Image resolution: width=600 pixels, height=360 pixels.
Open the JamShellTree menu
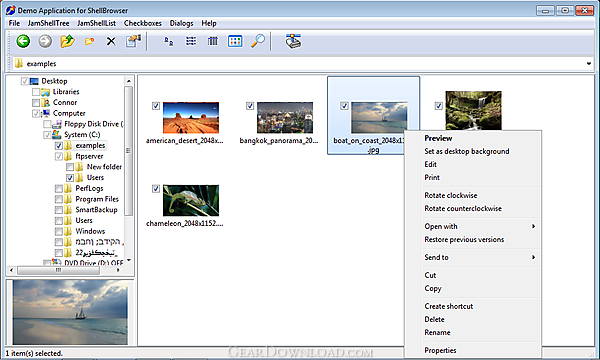point(48,23)
